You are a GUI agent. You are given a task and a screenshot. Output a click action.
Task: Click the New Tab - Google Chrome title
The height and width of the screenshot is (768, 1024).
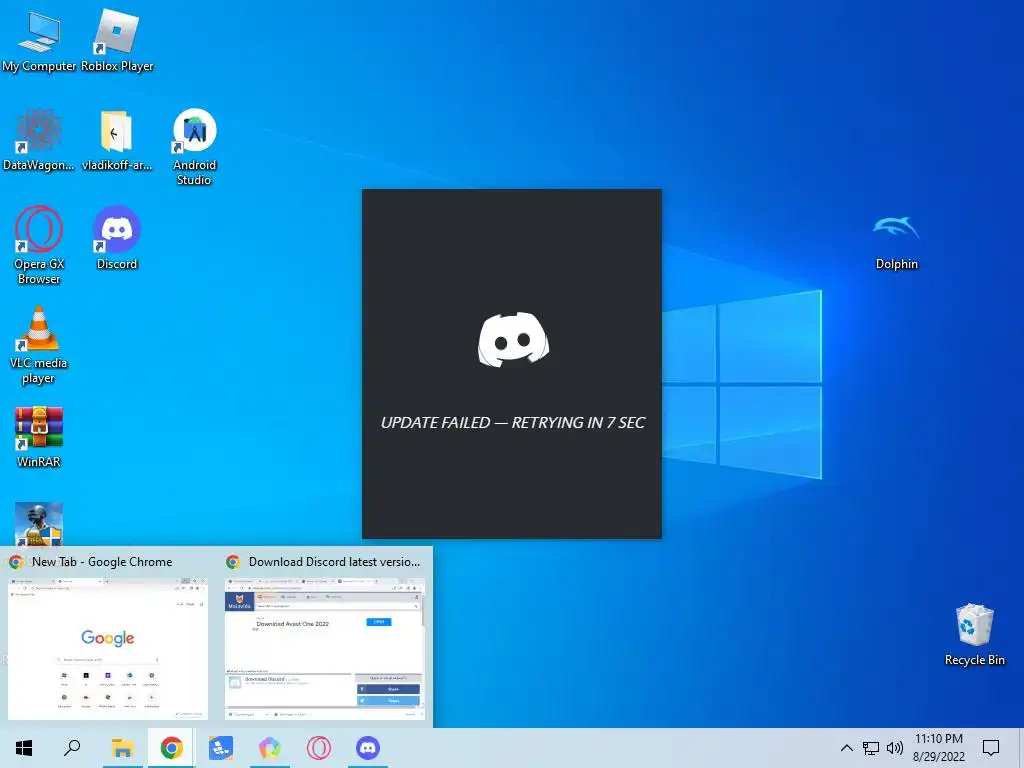(102, 562)
